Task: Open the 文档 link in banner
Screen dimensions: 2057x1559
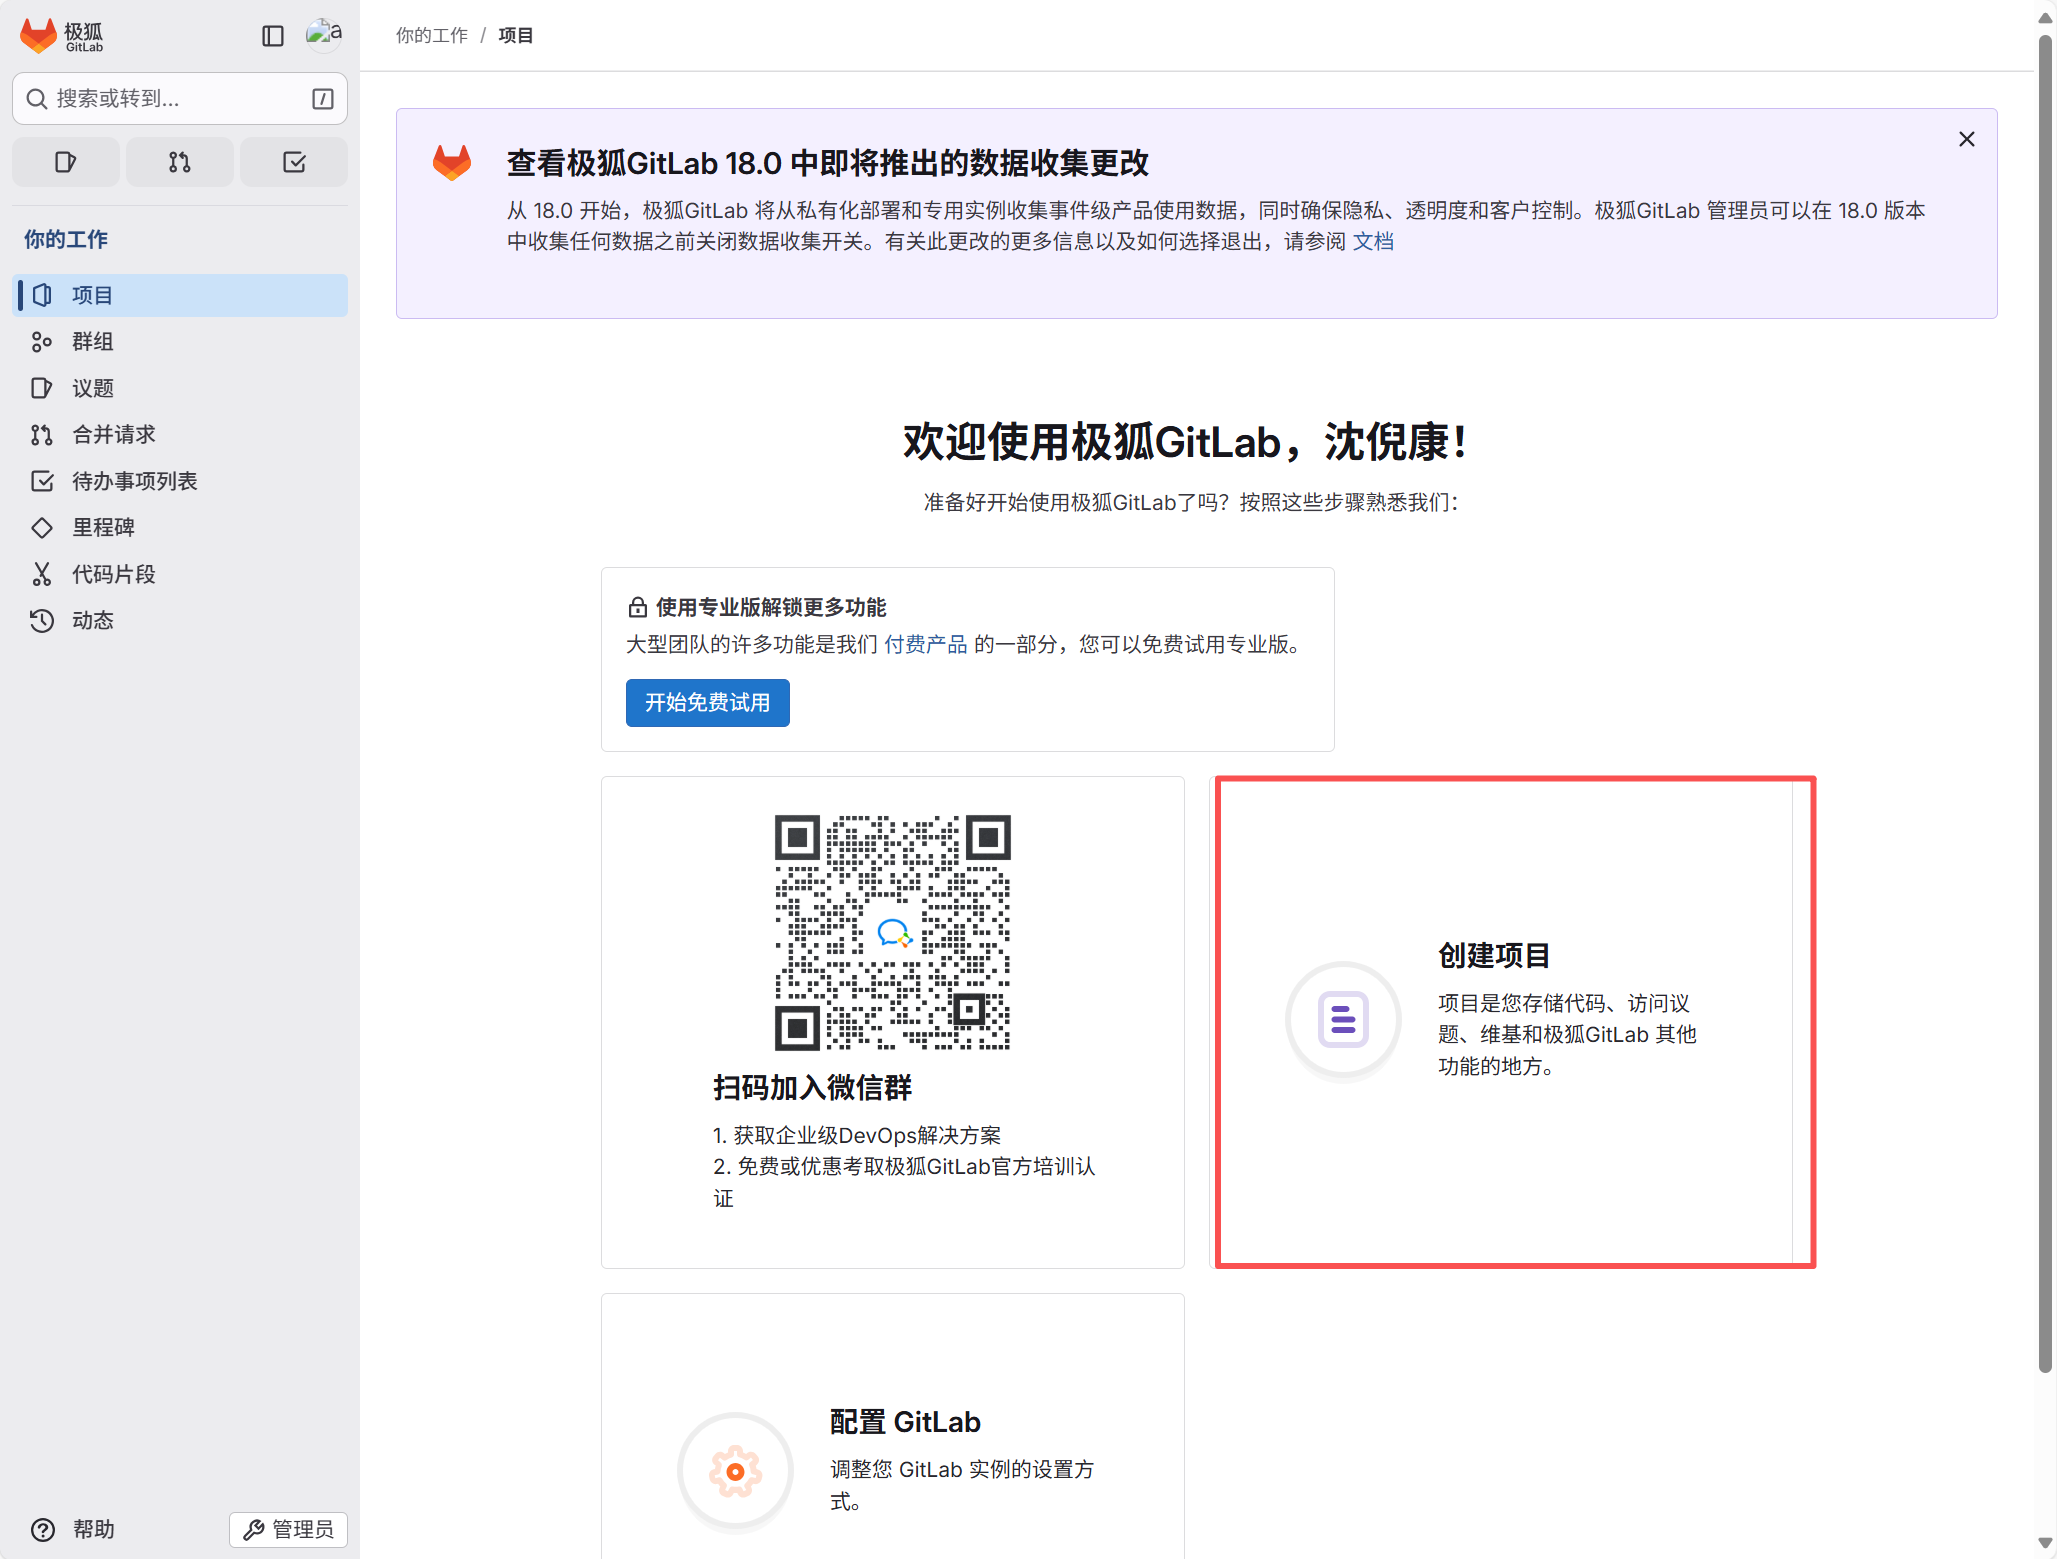Action: 1373,242
